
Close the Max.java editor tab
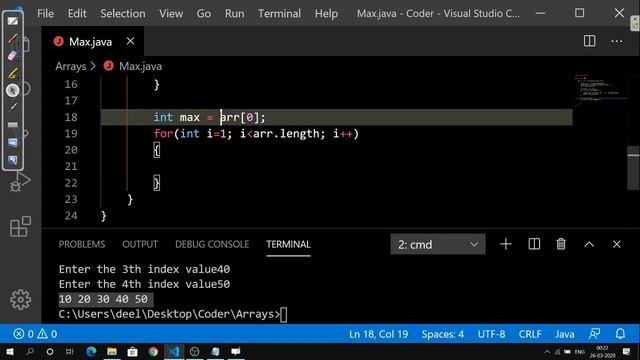click(130, 41)
